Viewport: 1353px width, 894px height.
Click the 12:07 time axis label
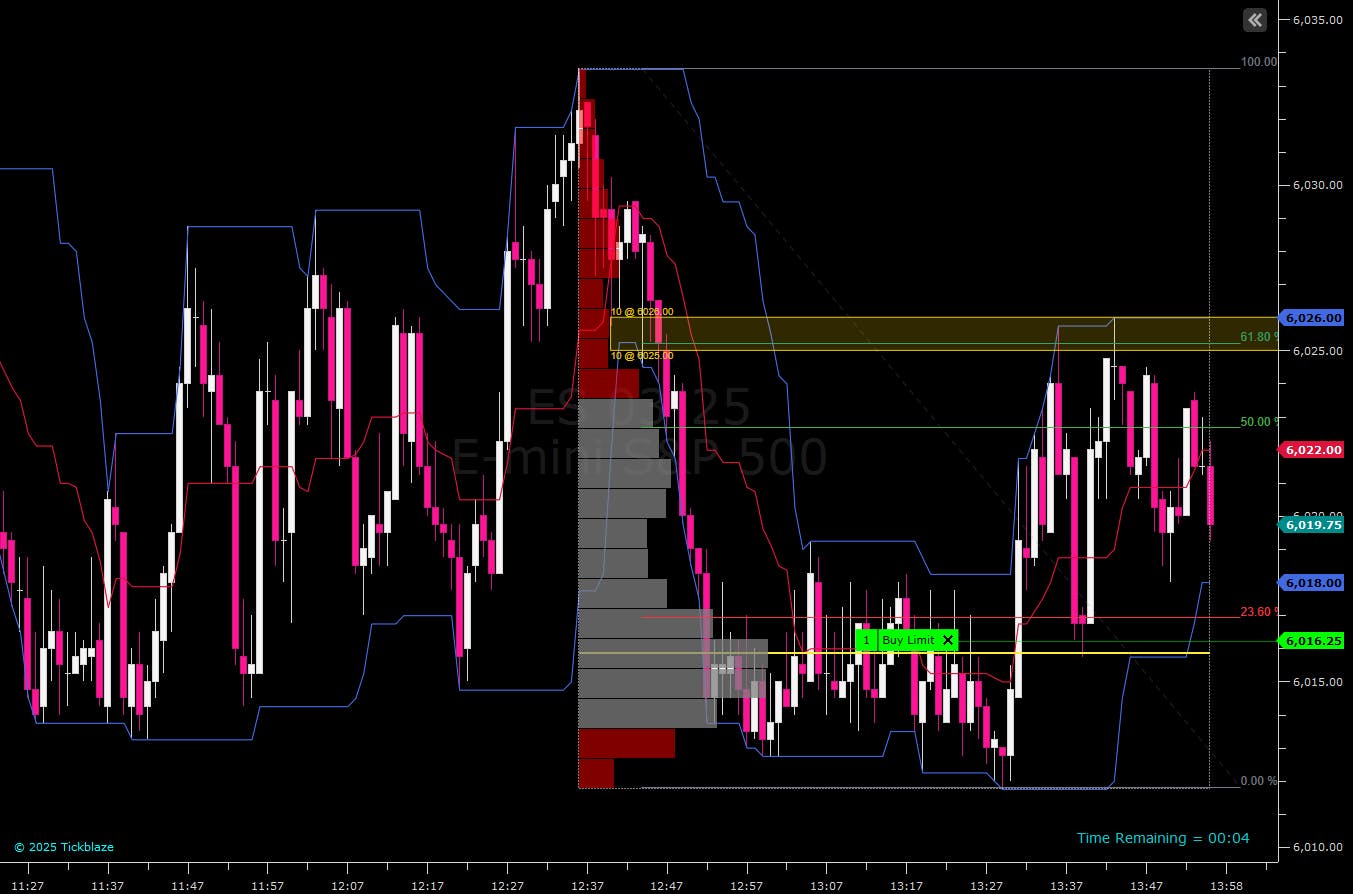[347, 886]
